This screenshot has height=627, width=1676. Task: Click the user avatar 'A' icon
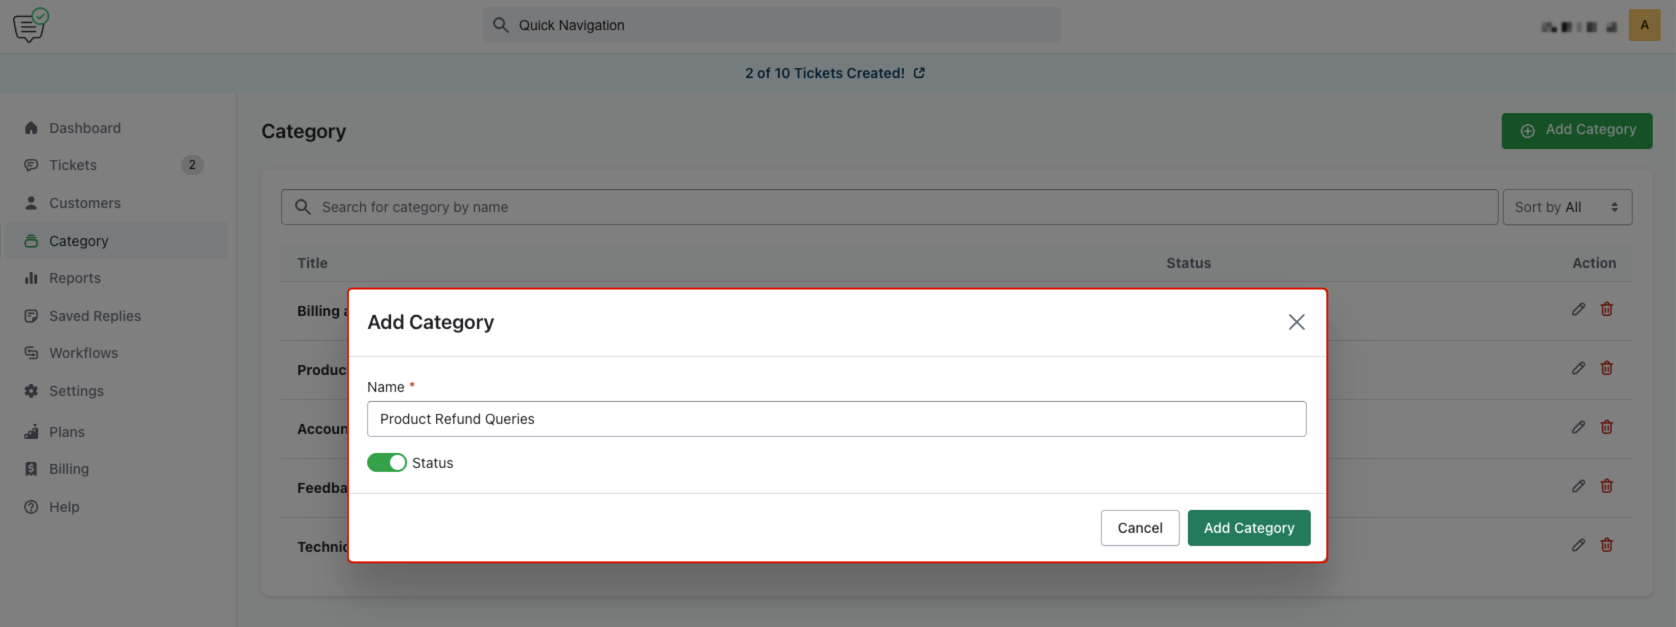click(1644, 26)
